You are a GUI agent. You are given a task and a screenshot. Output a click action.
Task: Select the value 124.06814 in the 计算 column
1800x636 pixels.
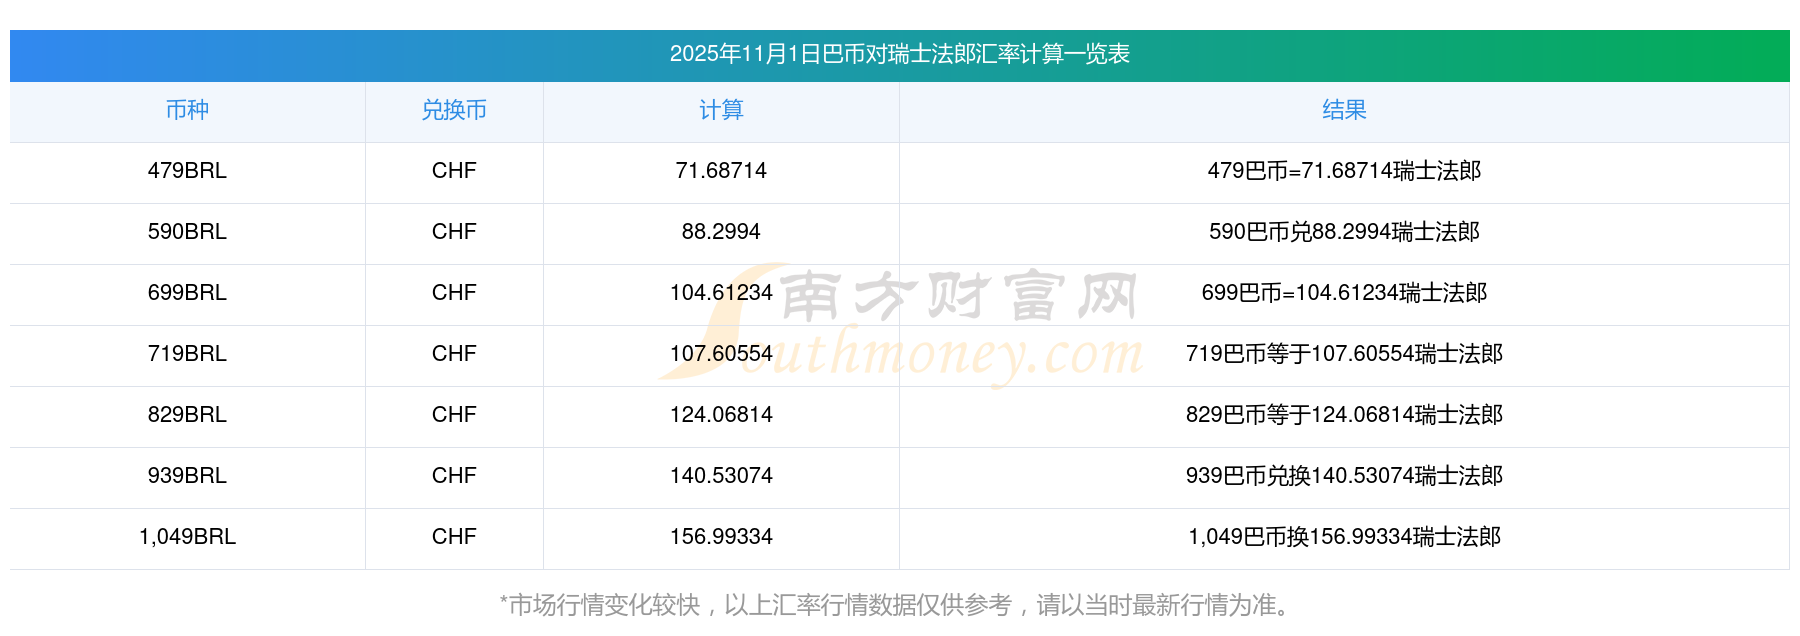721,415
